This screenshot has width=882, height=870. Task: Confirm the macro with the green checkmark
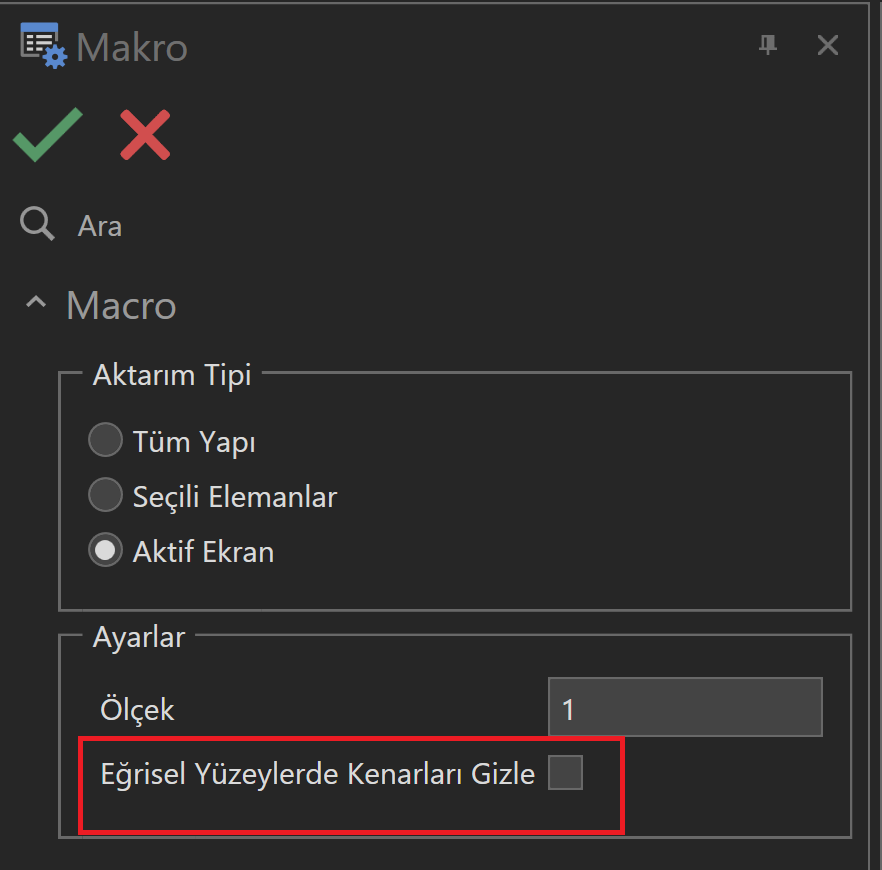click(x=47, y=134)
